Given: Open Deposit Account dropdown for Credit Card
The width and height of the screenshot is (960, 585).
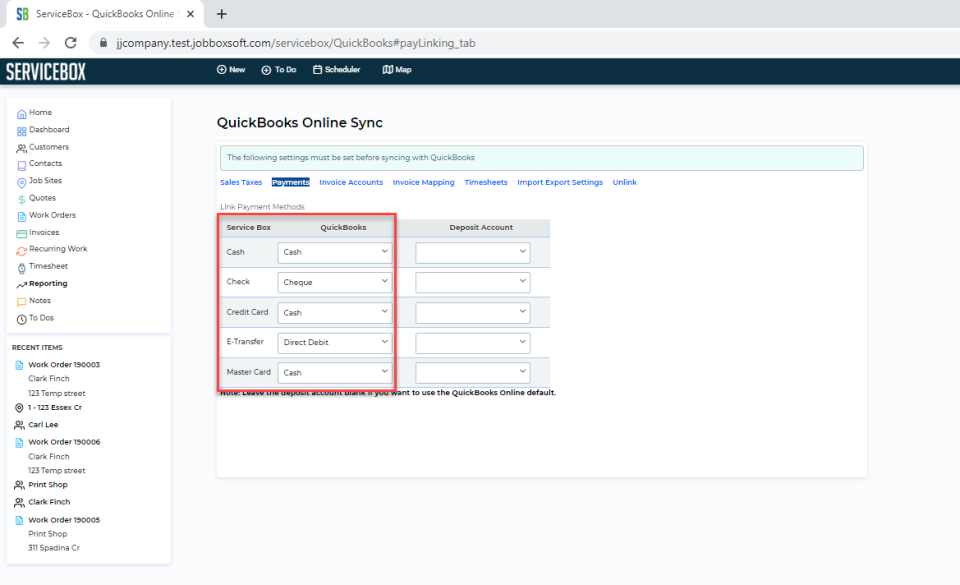Looking at the screenshot, I should point(473,313).
